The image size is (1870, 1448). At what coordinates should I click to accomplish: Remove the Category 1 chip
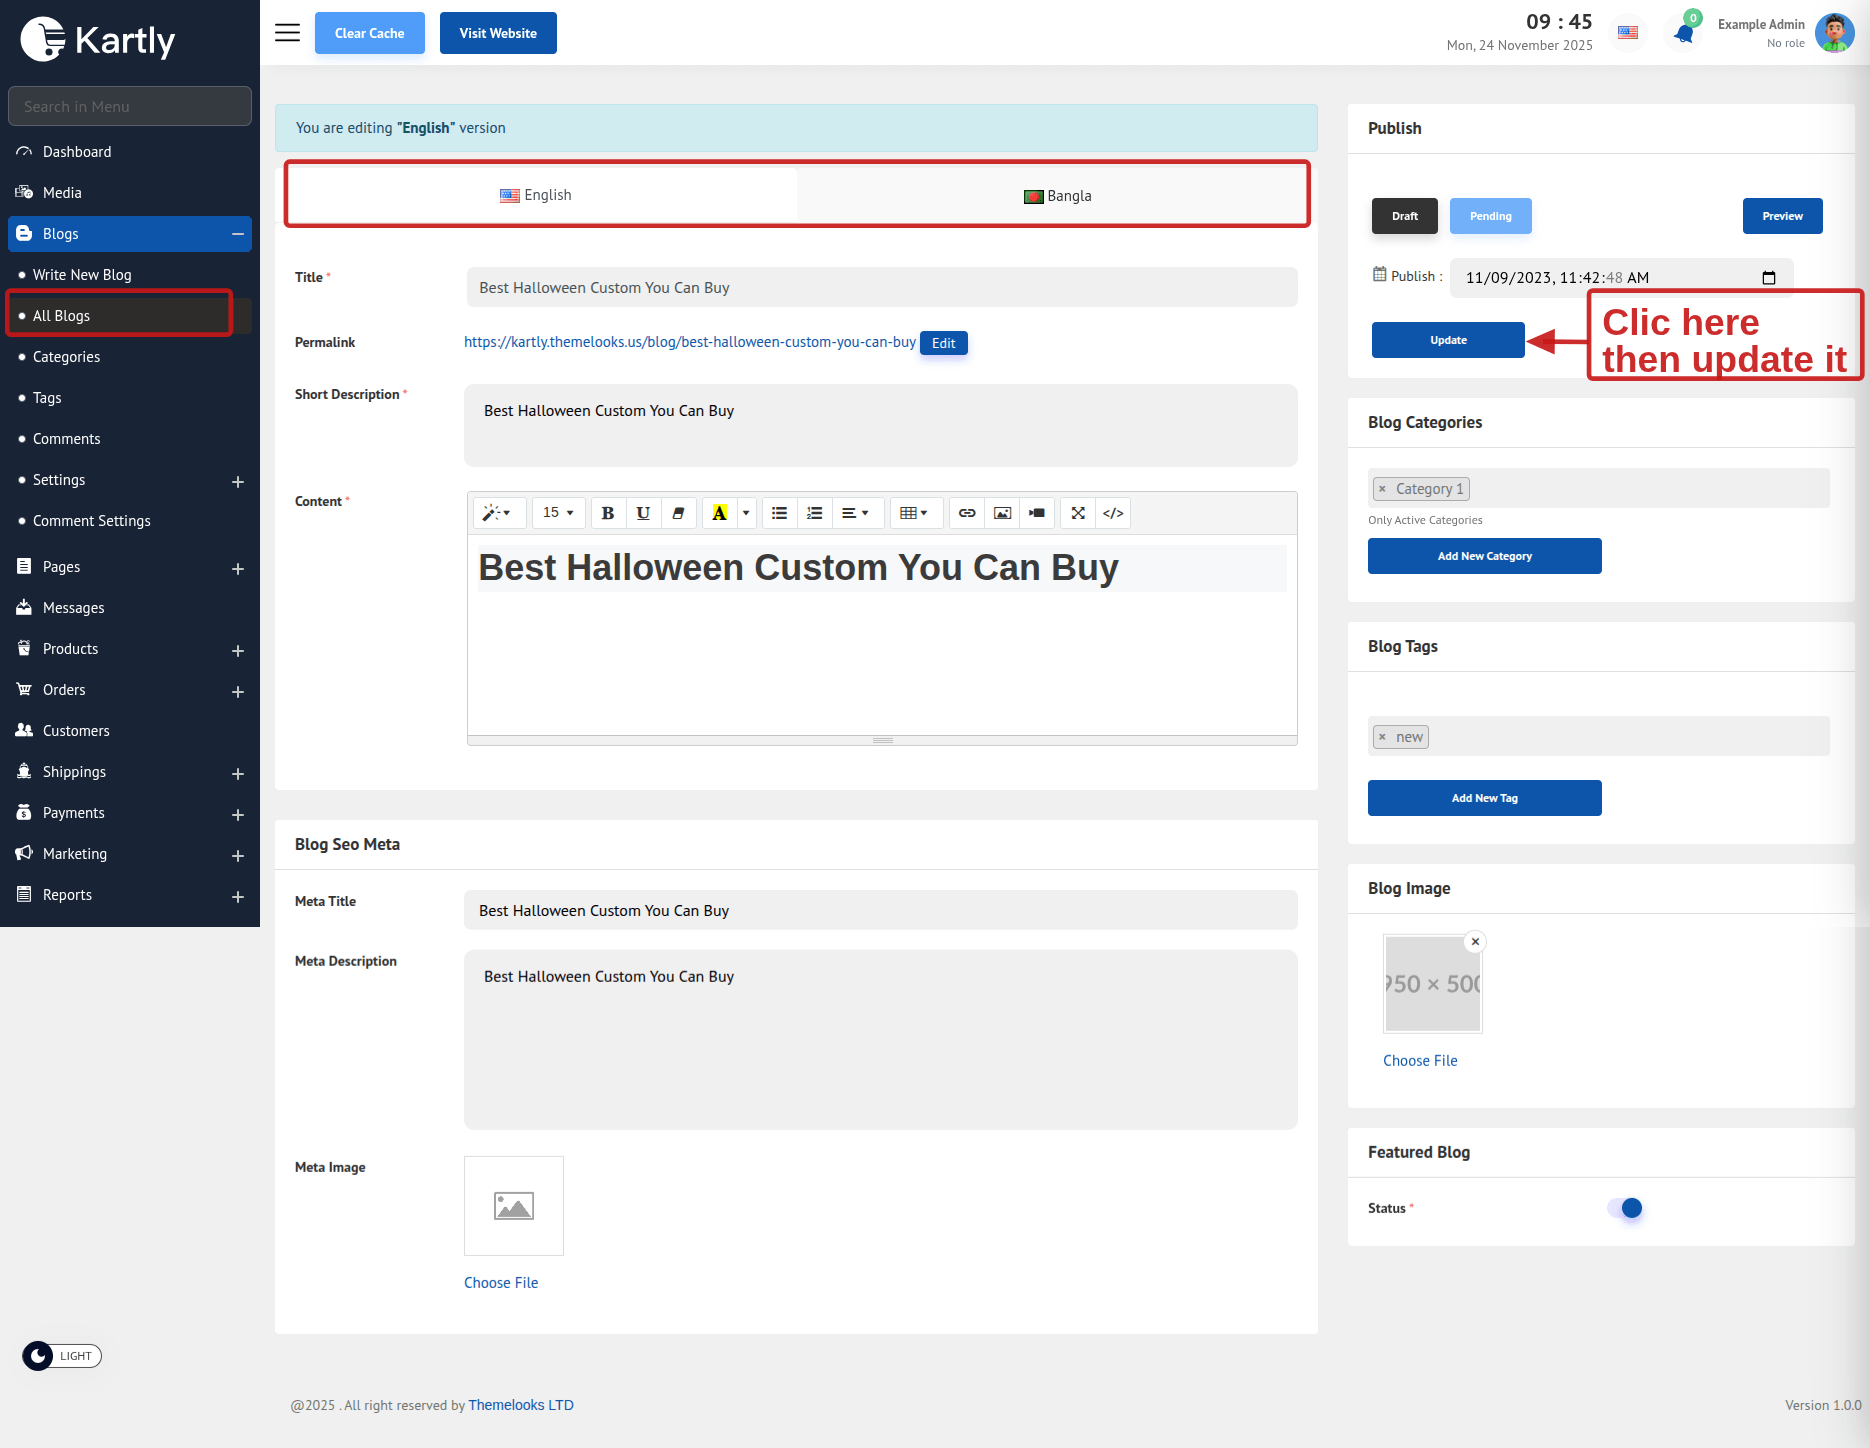(x=1382, y=489)
